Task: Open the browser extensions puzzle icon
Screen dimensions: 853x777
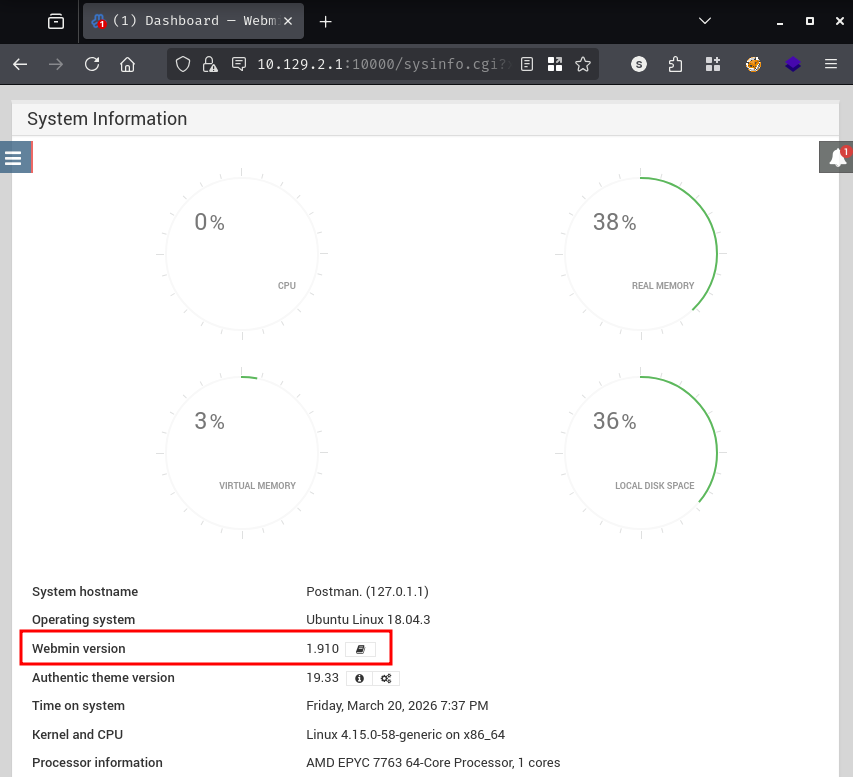Action: 675,64
